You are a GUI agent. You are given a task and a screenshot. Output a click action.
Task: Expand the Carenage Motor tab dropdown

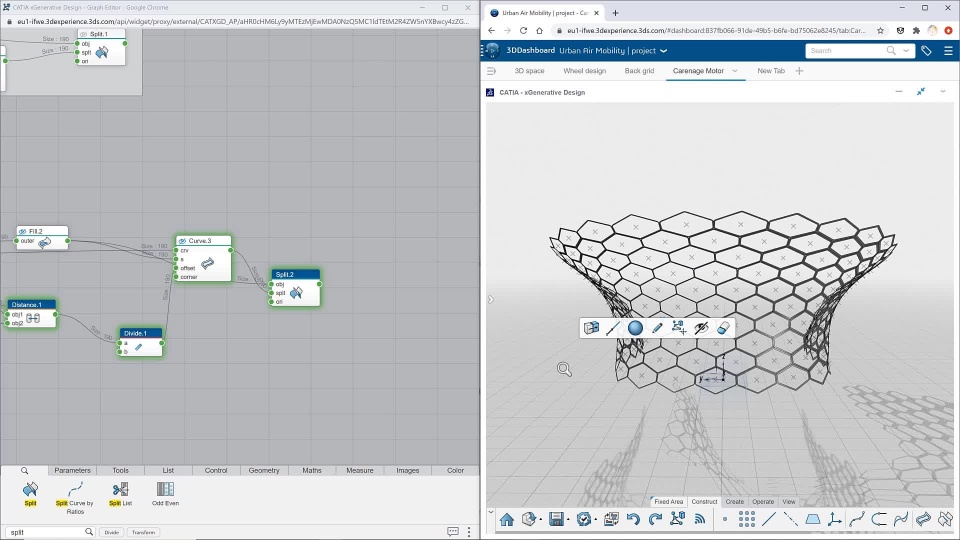[x=735, y=71]
